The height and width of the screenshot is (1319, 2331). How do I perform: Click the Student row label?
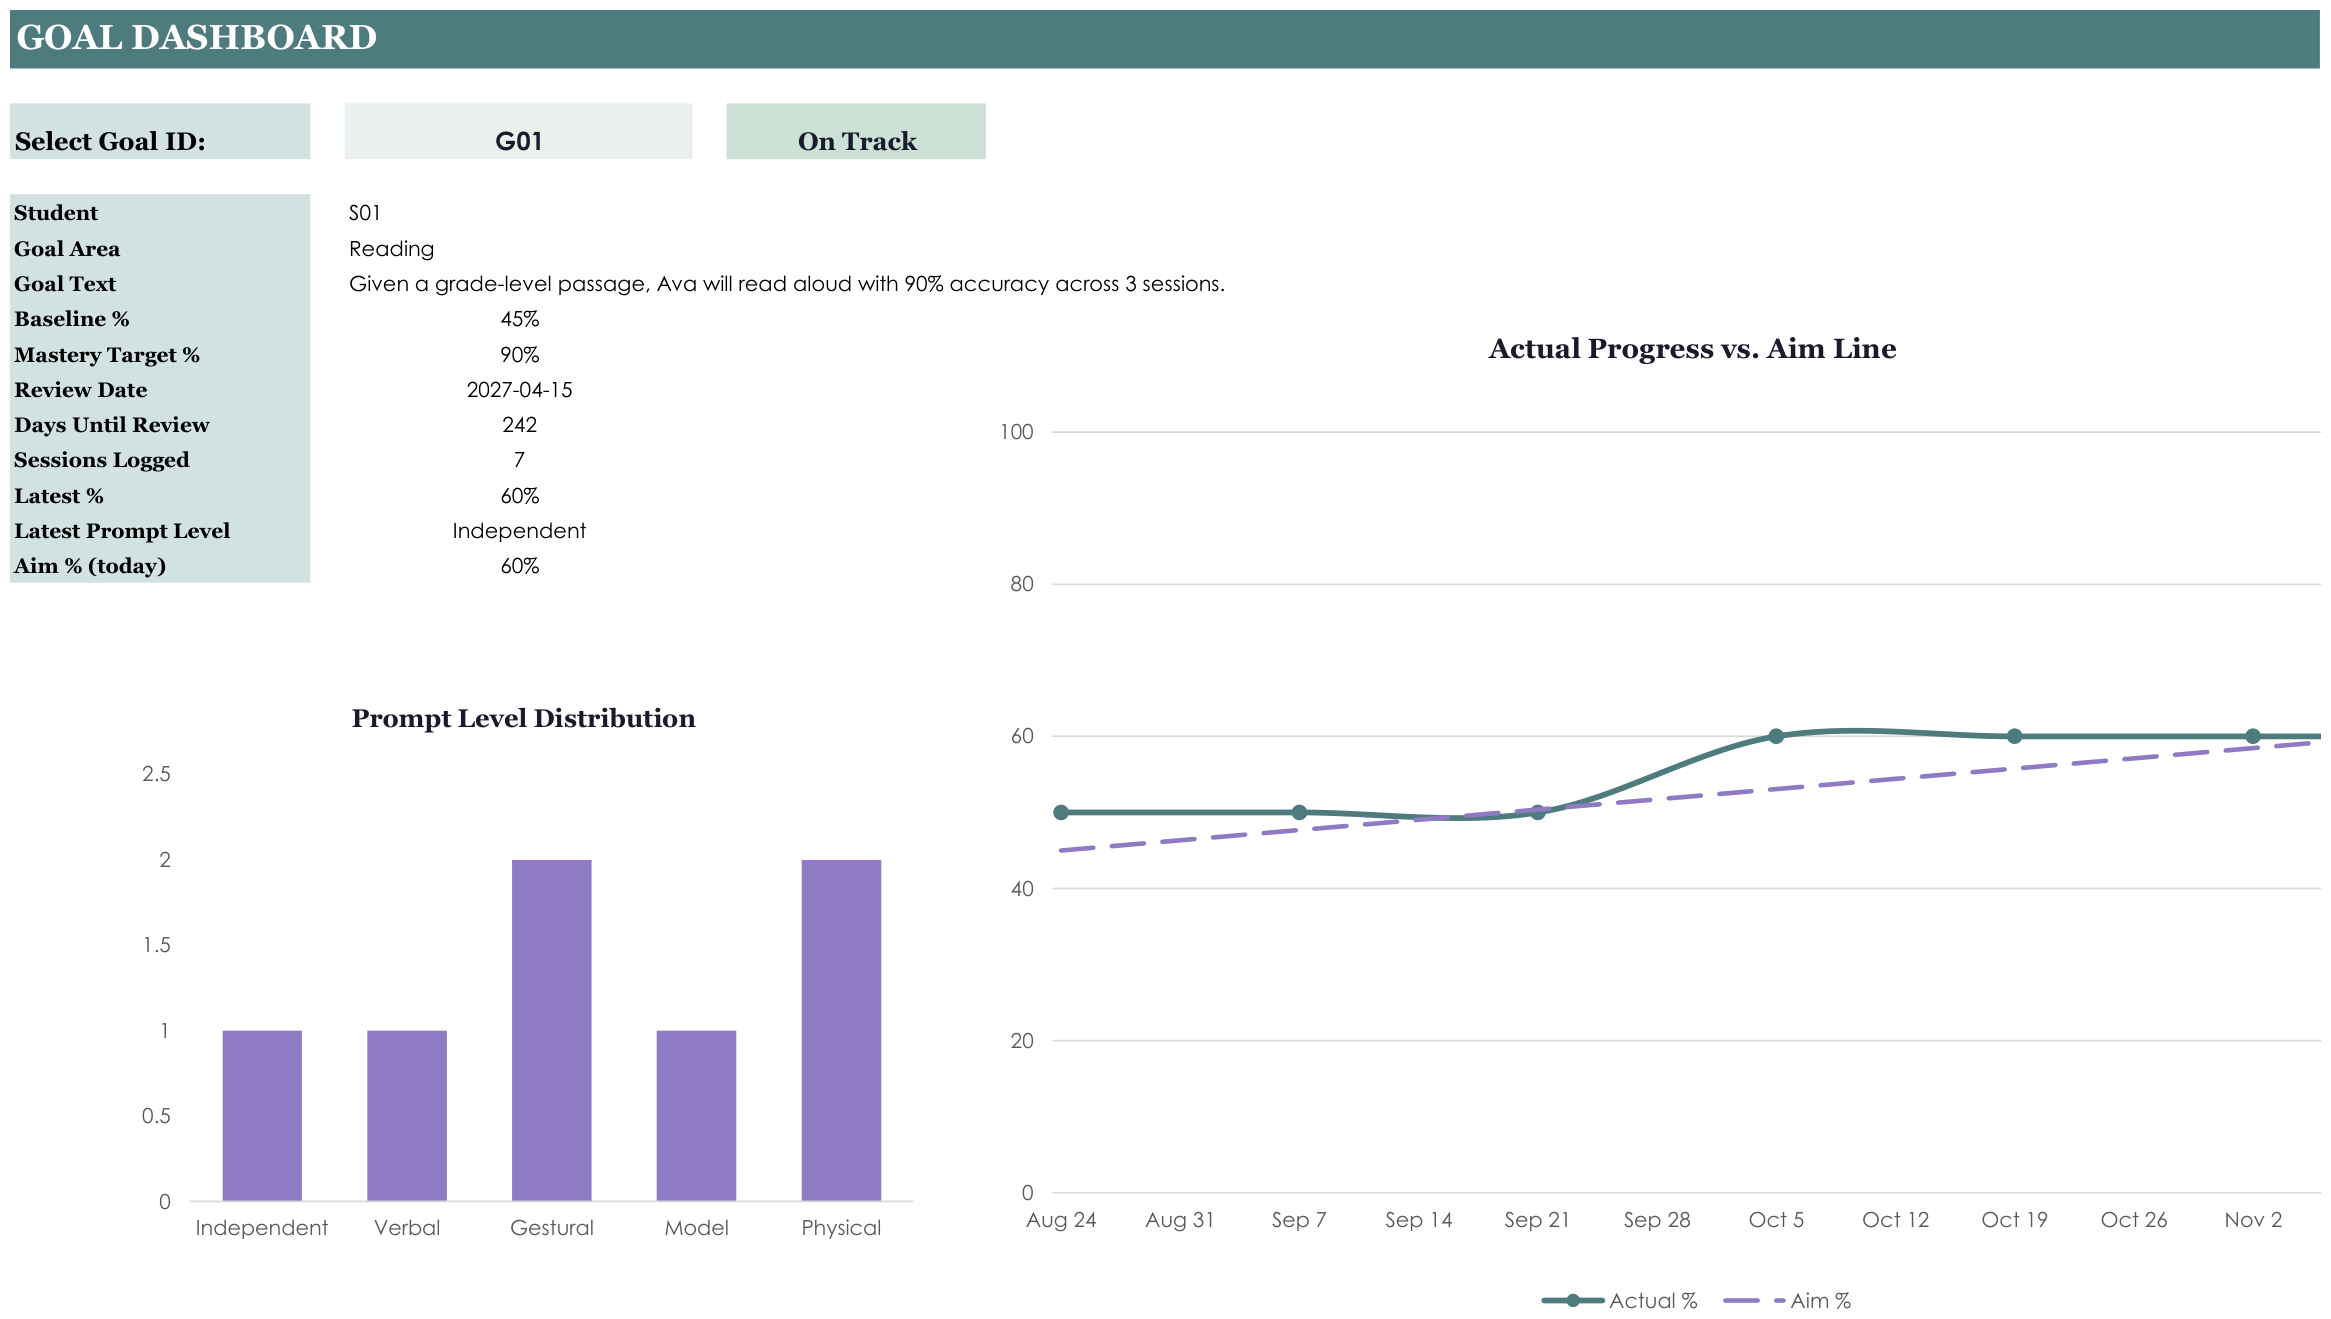[x=56, y=213]
